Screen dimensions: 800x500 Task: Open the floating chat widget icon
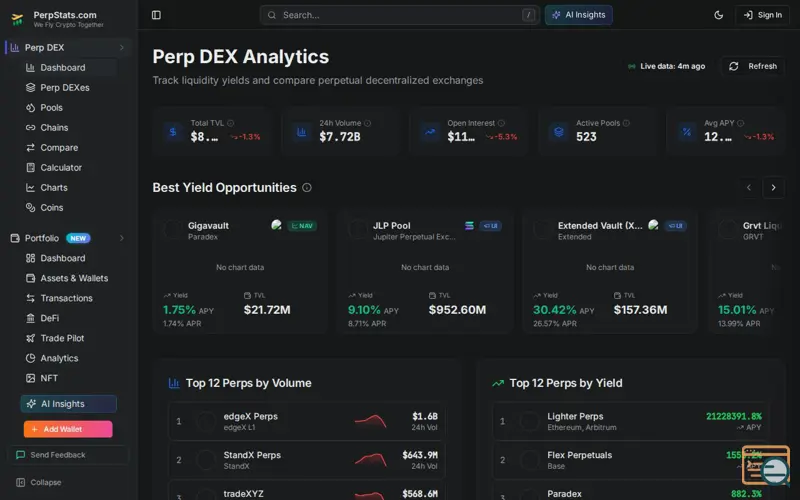766,465
